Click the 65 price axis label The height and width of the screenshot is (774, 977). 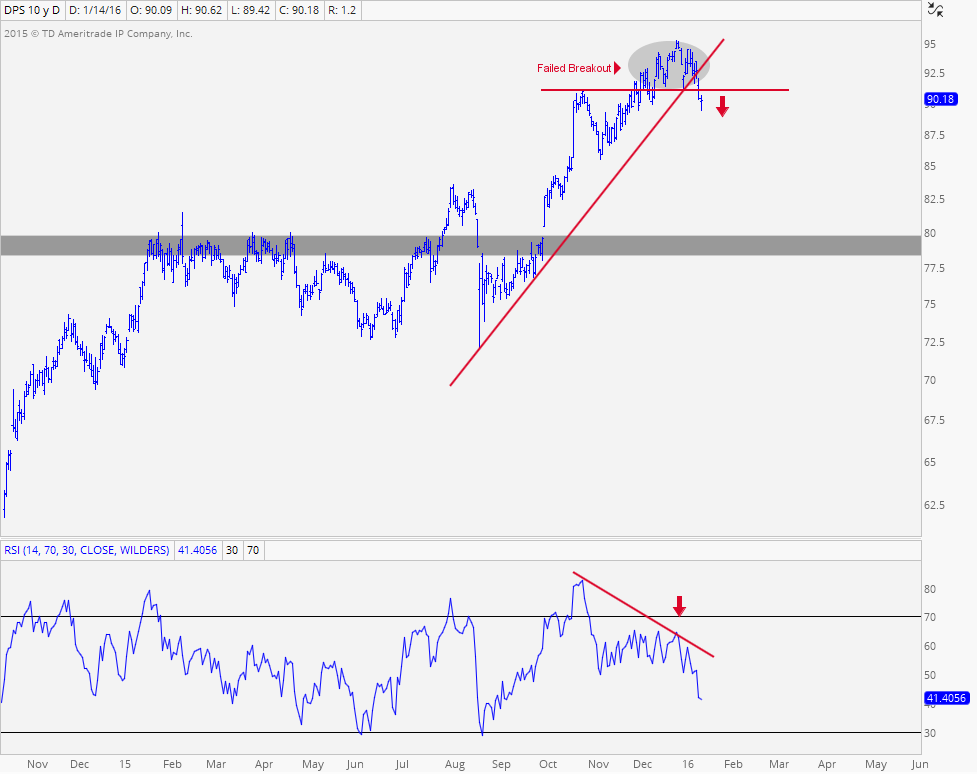click(x=930, y=462)
